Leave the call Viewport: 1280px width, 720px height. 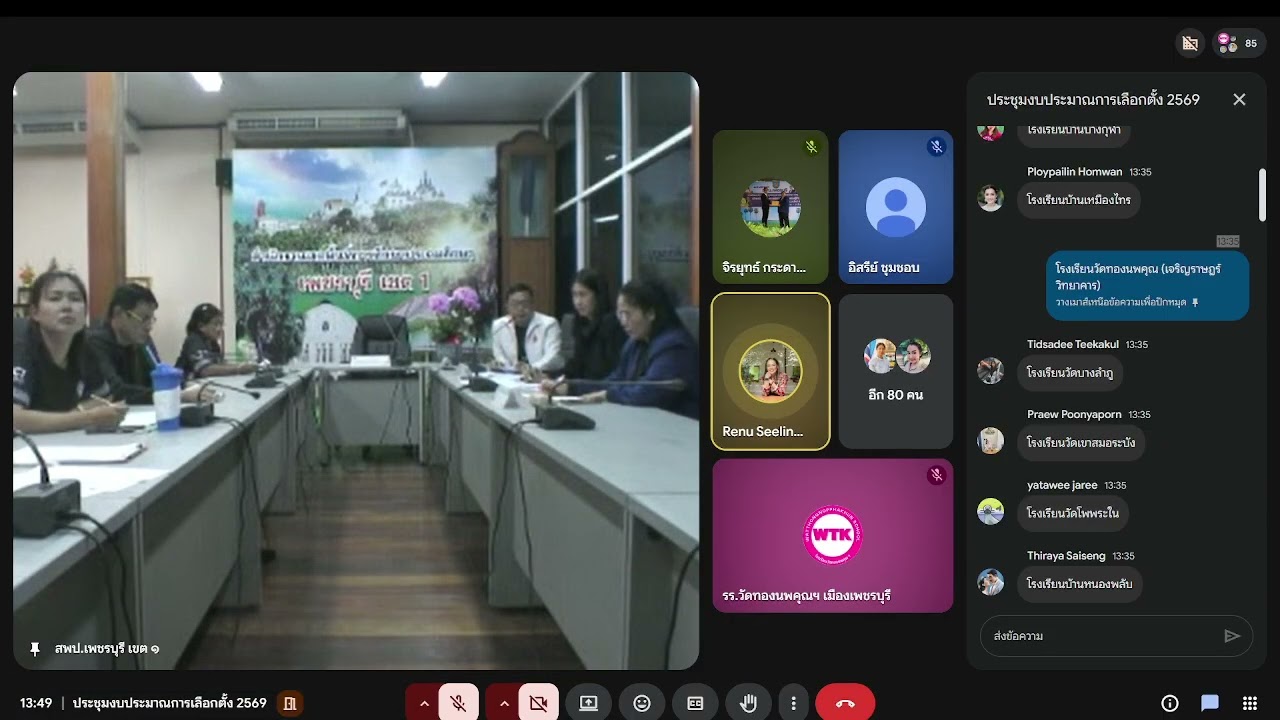pyautogui.click(x=845, y=703)
